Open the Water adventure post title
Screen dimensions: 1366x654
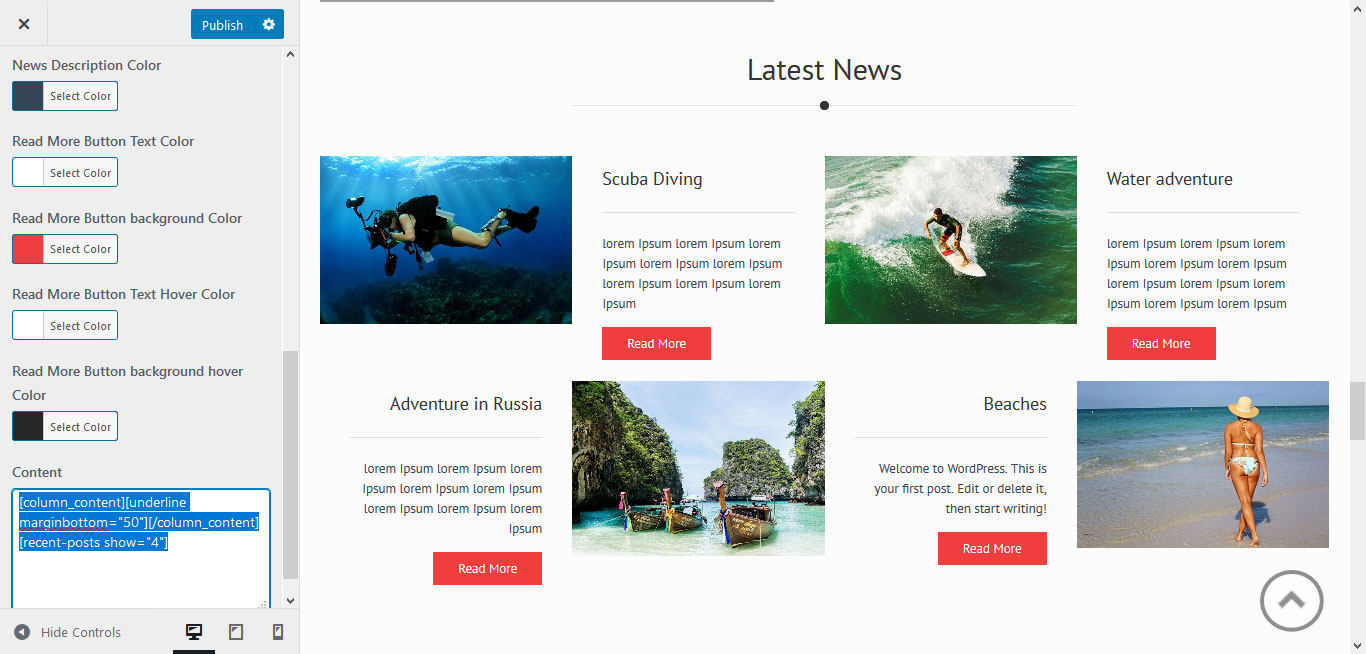(1169, 179)
